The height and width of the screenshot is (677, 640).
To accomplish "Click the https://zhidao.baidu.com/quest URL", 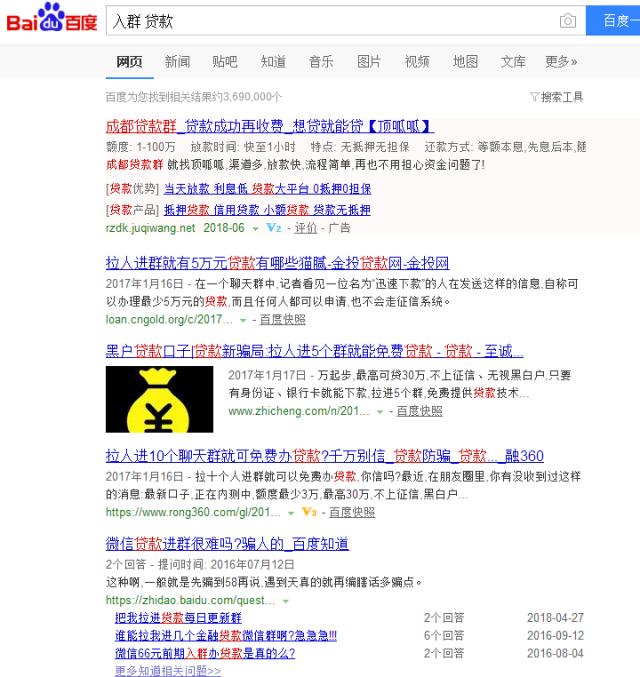I will click(x=190, y=600).
